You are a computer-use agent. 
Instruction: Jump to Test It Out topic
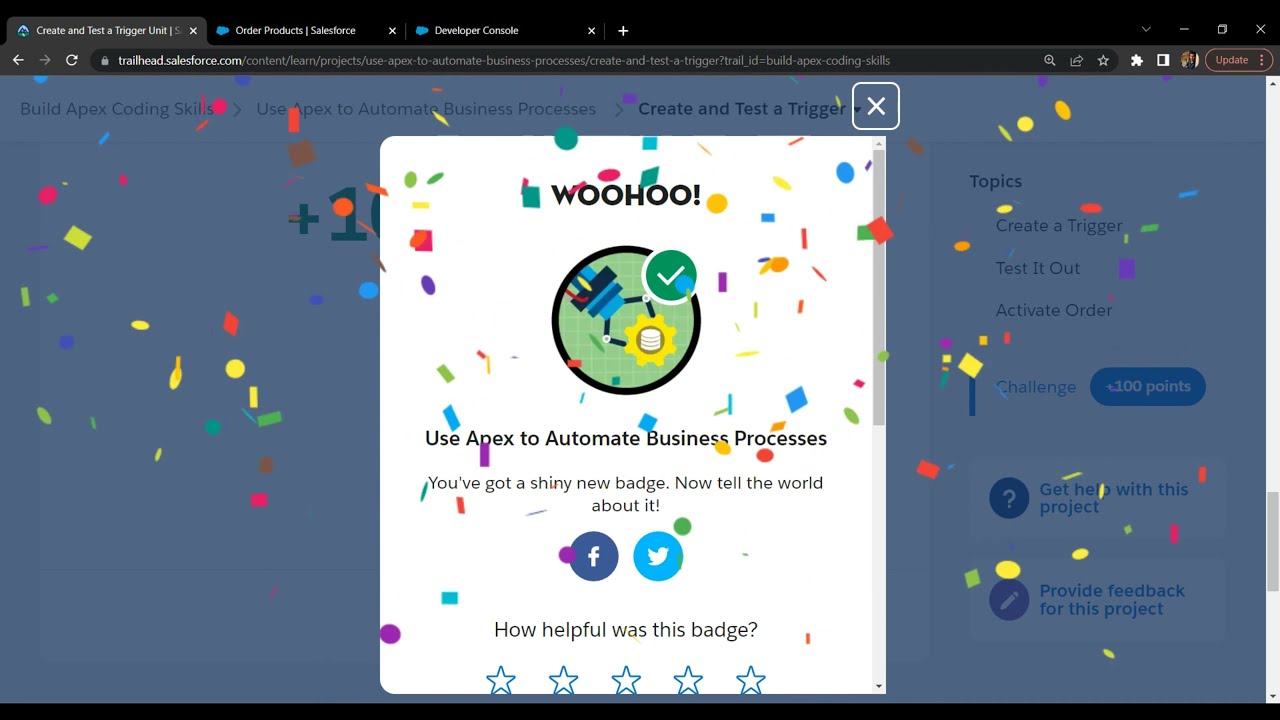click(x=1038, y=268)
